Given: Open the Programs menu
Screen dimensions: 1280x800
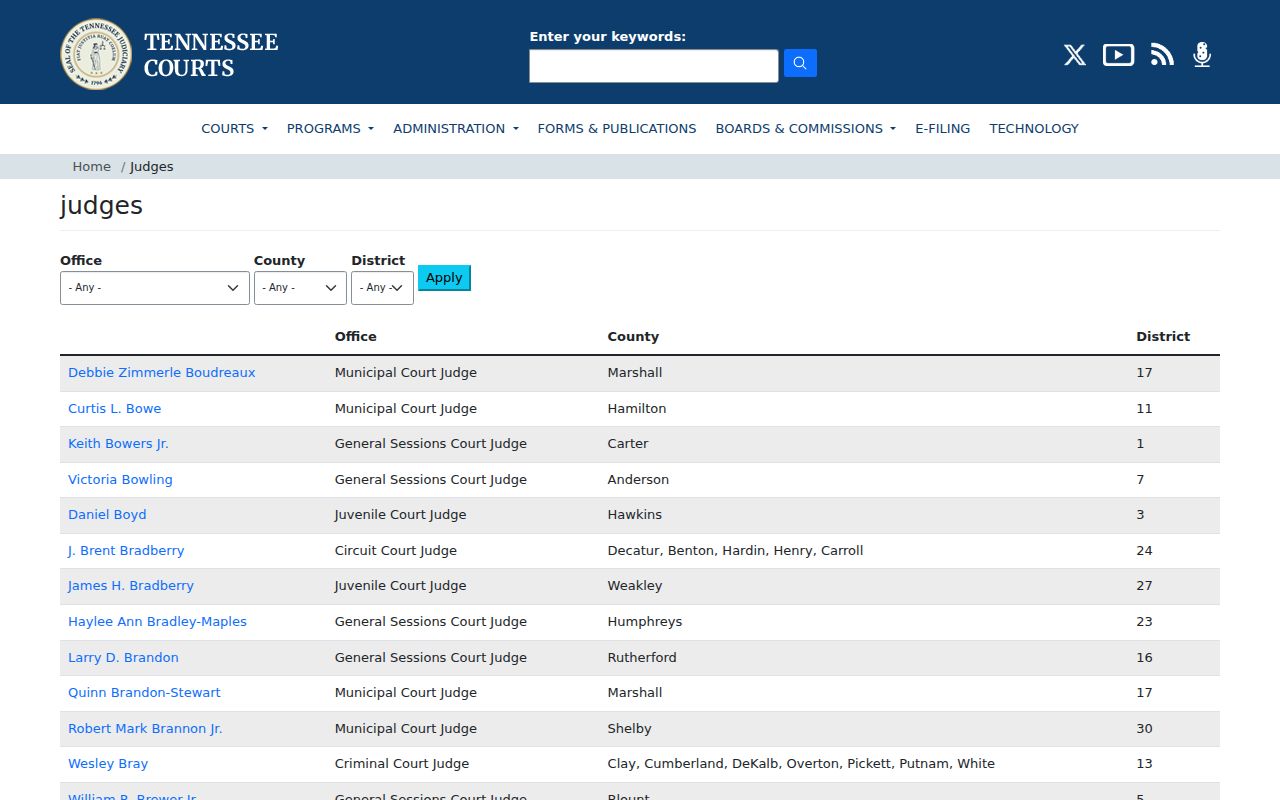Looking at the screenshot, I should point(330,129).
